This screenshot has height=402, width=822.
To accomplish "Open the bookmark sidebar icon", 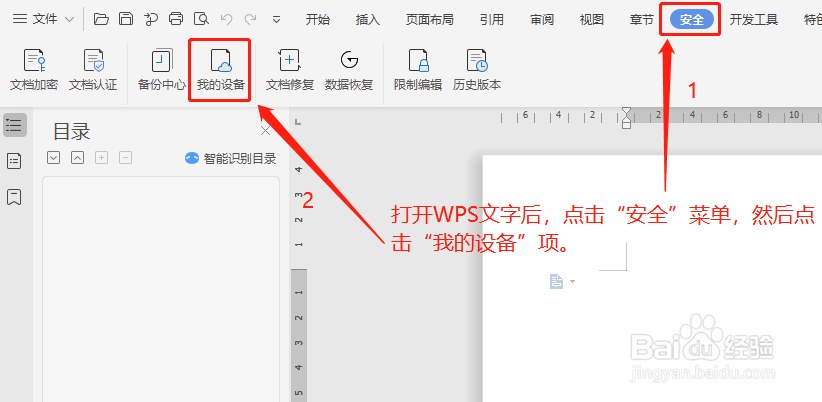I will pos(14,197).
